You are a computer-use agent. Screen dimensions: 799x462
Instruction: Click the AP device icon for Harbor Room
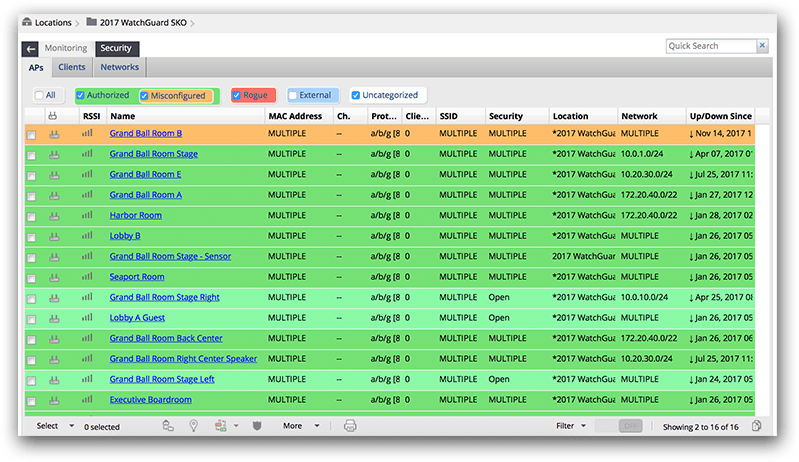(54, 215)
